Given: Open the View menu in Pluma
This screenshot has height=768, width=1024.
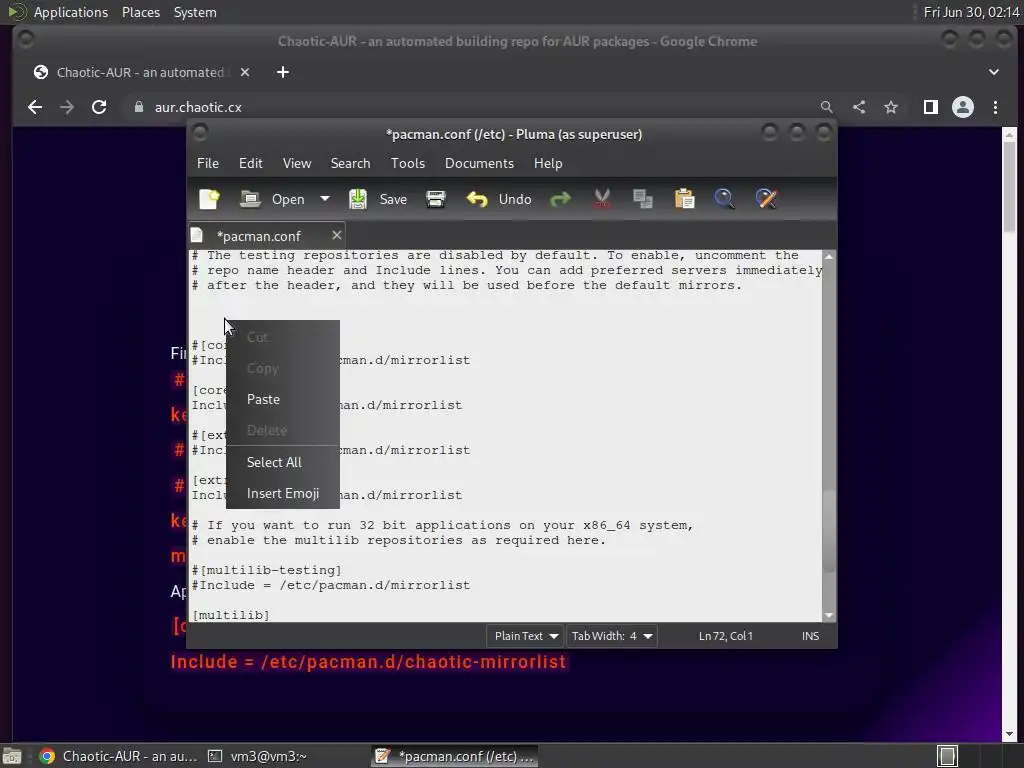Looking at the screenshot, I should 296,163.
